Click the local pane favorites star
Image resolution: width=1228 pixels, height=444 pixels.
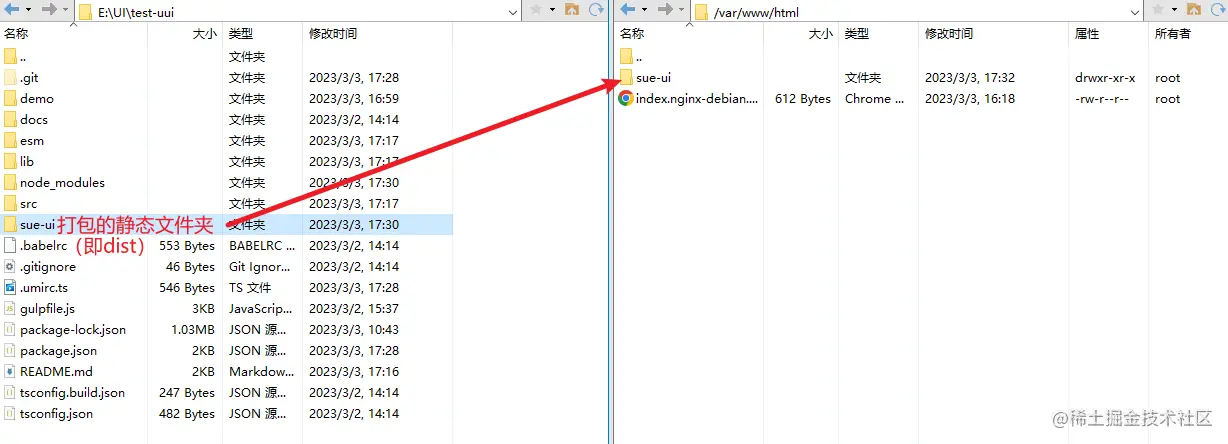point(535,10)
